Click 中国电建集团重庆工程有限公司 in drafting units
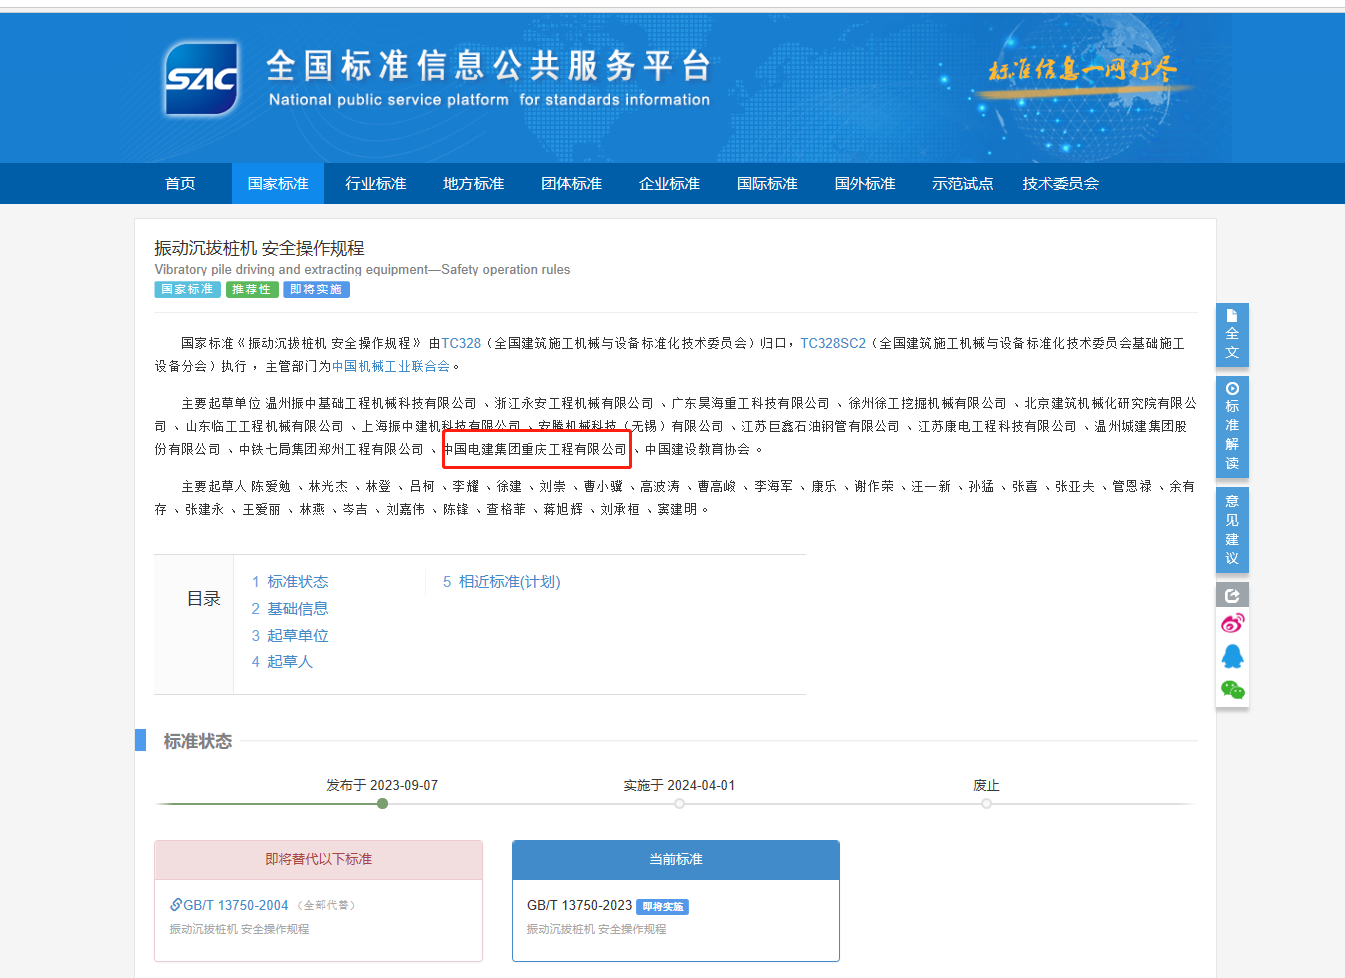This screenshot has width=1345, height=978. [x=536, y=449]
